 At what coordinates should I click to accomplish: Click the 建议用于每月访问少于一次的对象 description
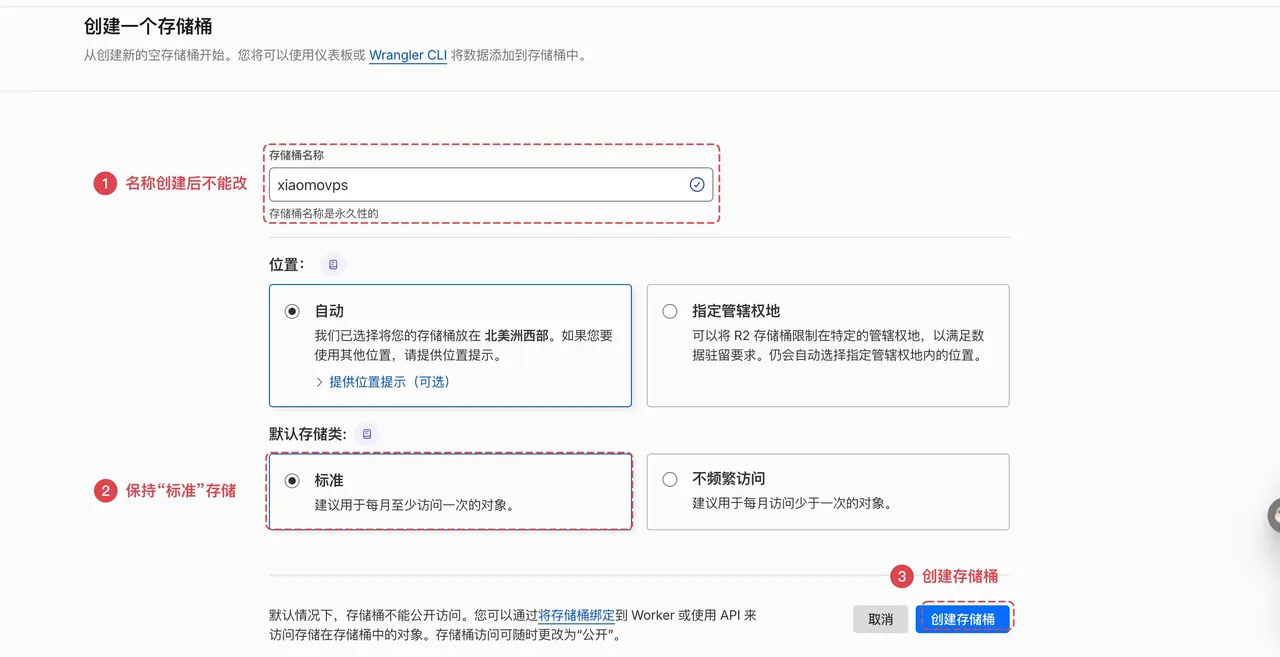click(x=792, y=504)
